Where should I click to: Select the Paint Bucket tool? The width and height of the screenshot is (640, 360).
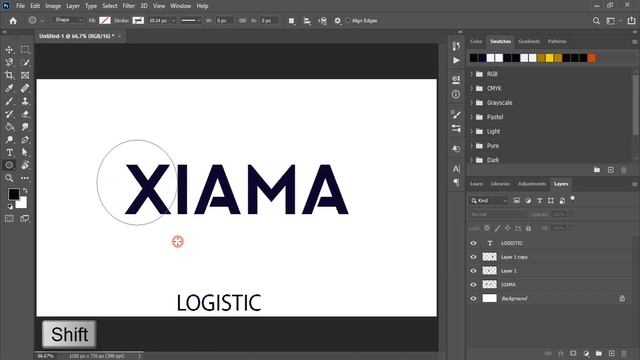click(9, 127)
